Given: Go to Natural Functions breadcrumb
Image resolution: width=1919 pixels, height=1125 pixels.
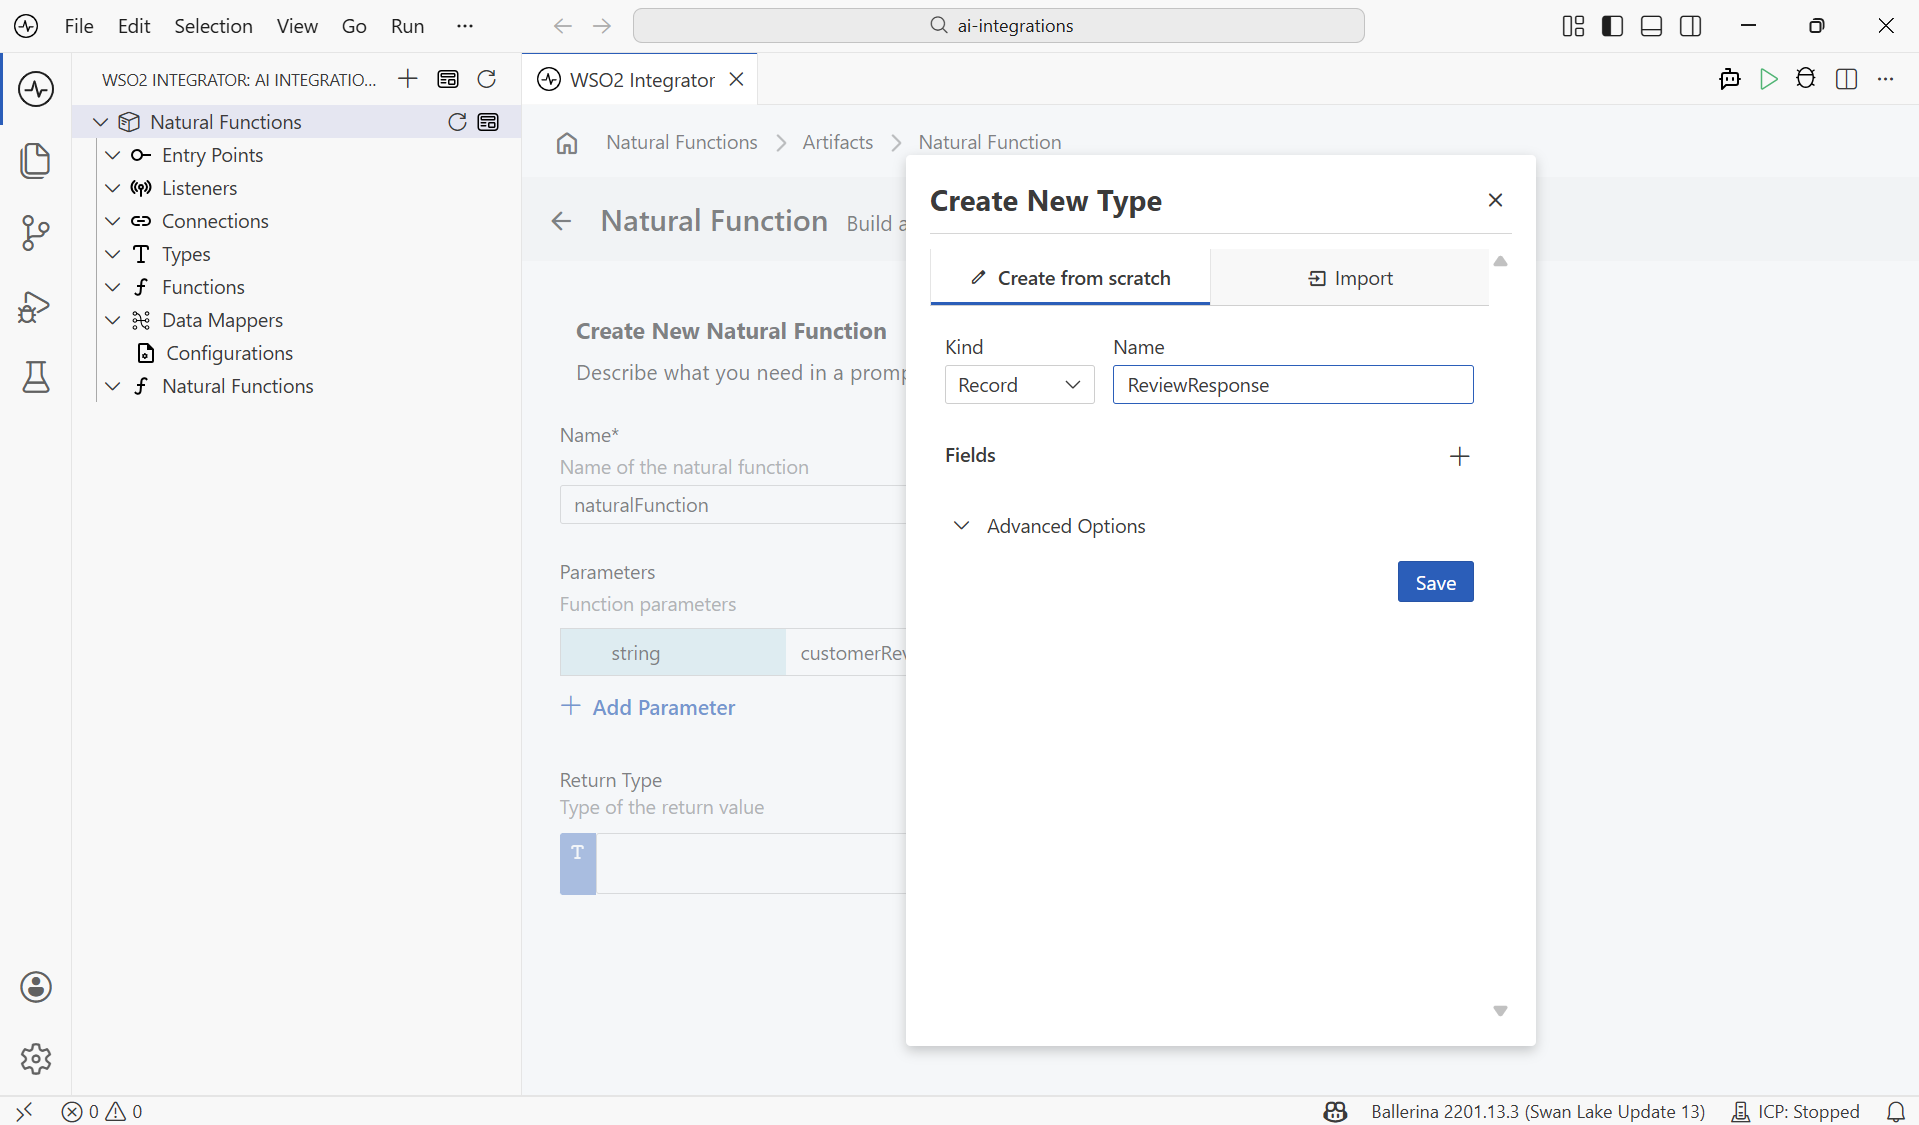Looking at the screenshot, I should [682, 143].
